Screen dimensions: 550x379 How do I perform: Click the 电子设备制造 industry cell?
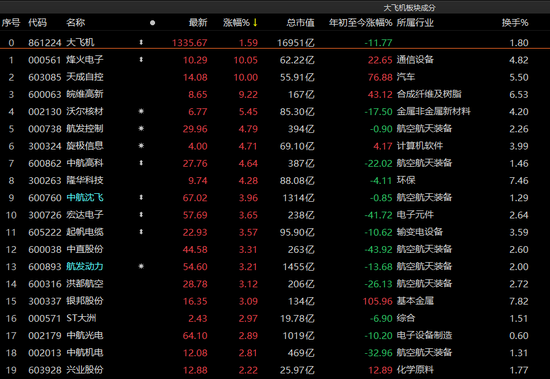(x=424, y=335)
